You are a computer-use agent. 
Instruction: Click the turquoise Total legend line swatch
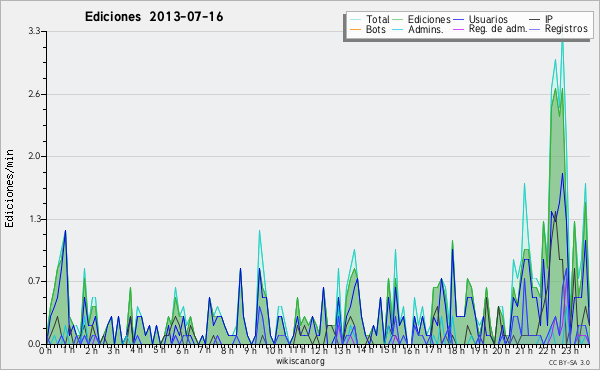click(x=355, y=20)
